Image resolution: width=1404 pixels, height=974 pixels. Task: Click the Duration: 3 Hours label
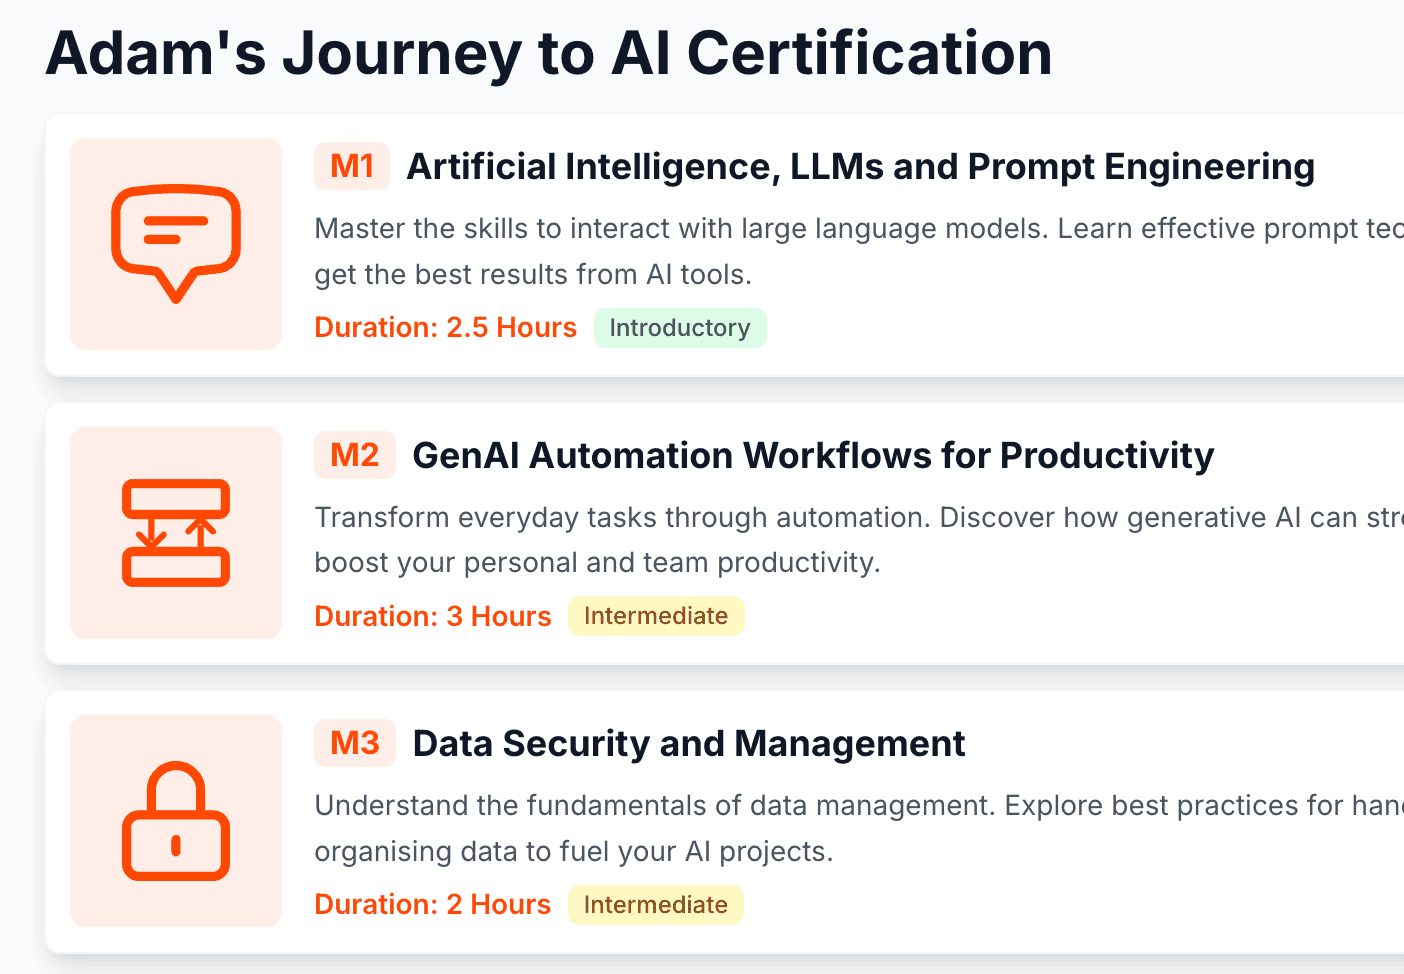click(x=433, y=616)
